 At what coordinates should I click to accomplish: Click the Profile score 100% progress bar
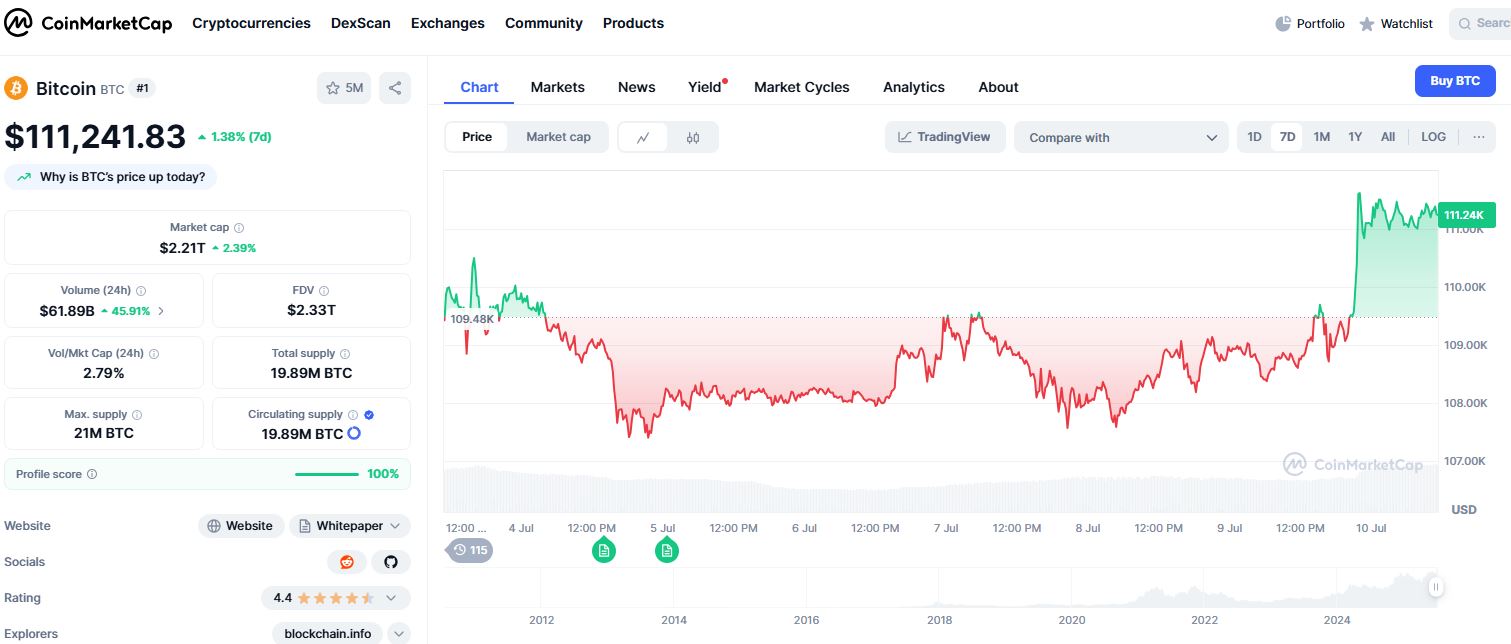tap(327, 474)
